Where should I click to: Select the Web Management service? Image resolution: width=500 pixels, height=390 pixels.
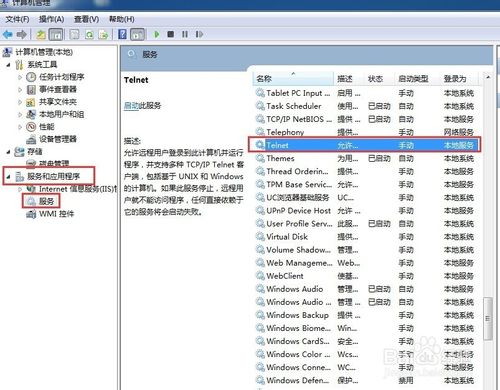(x=366, y=263)
